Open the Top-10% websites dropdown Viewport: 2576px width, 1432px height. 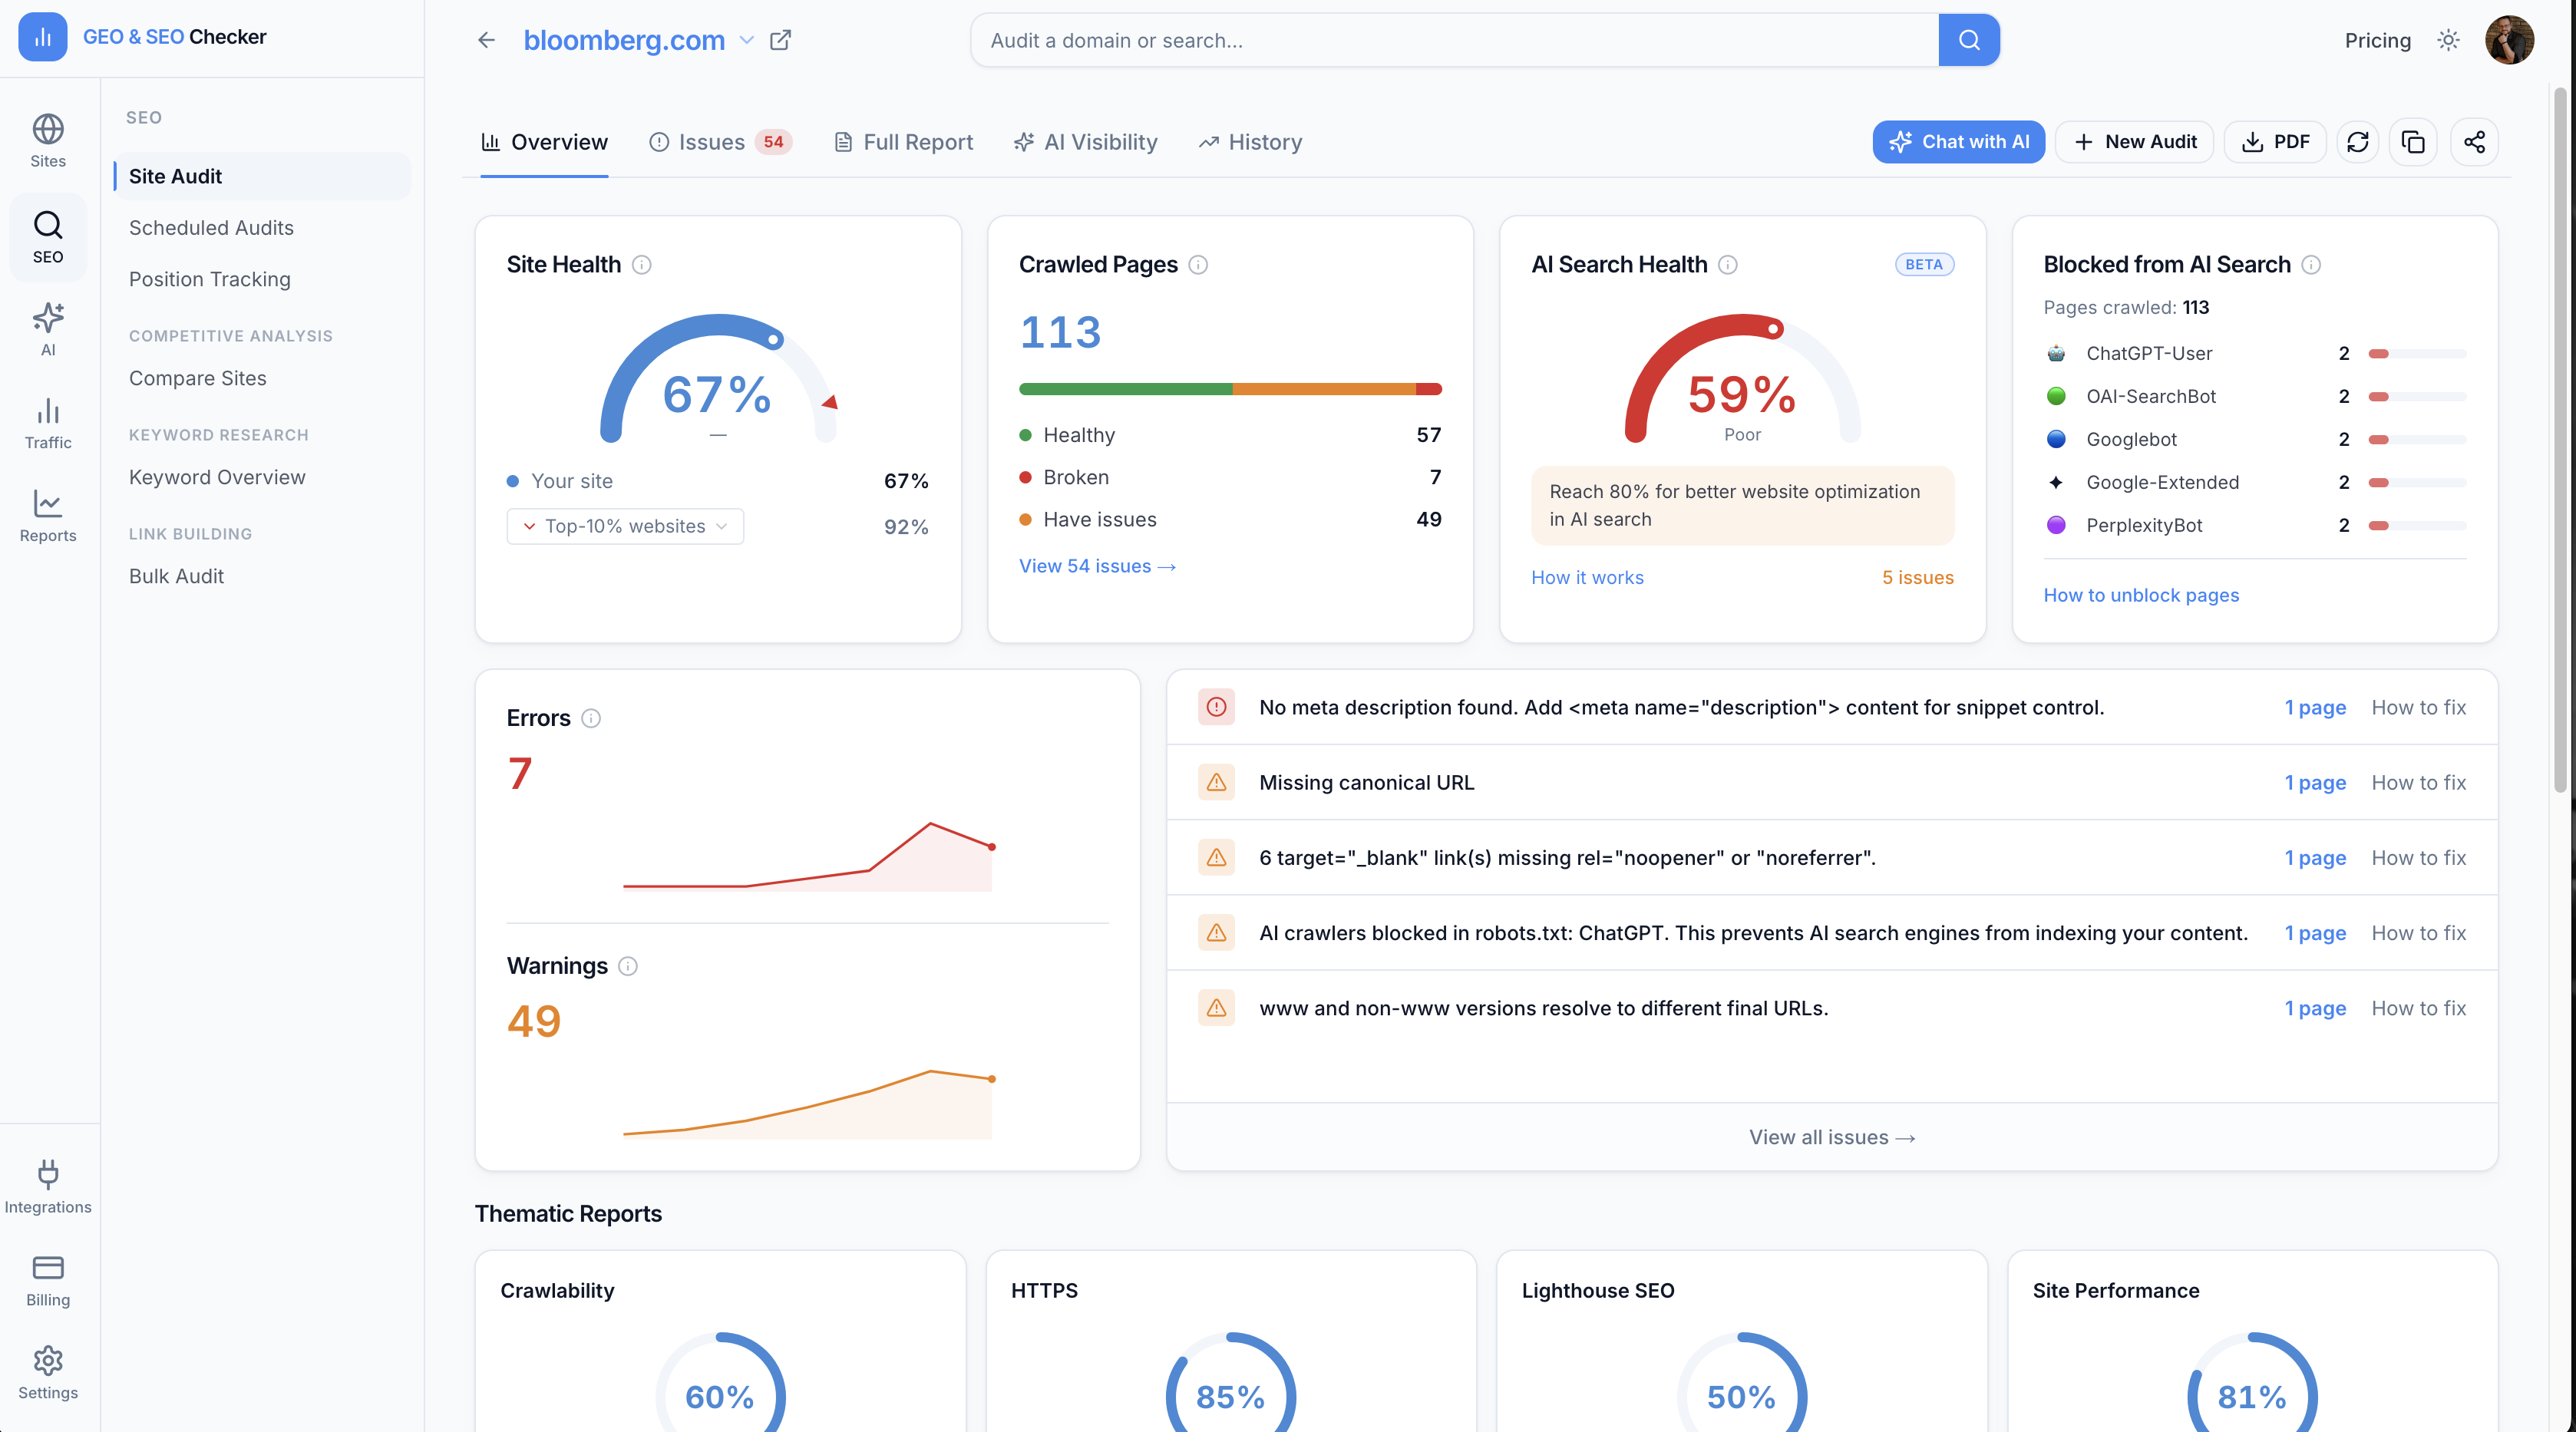625,526
